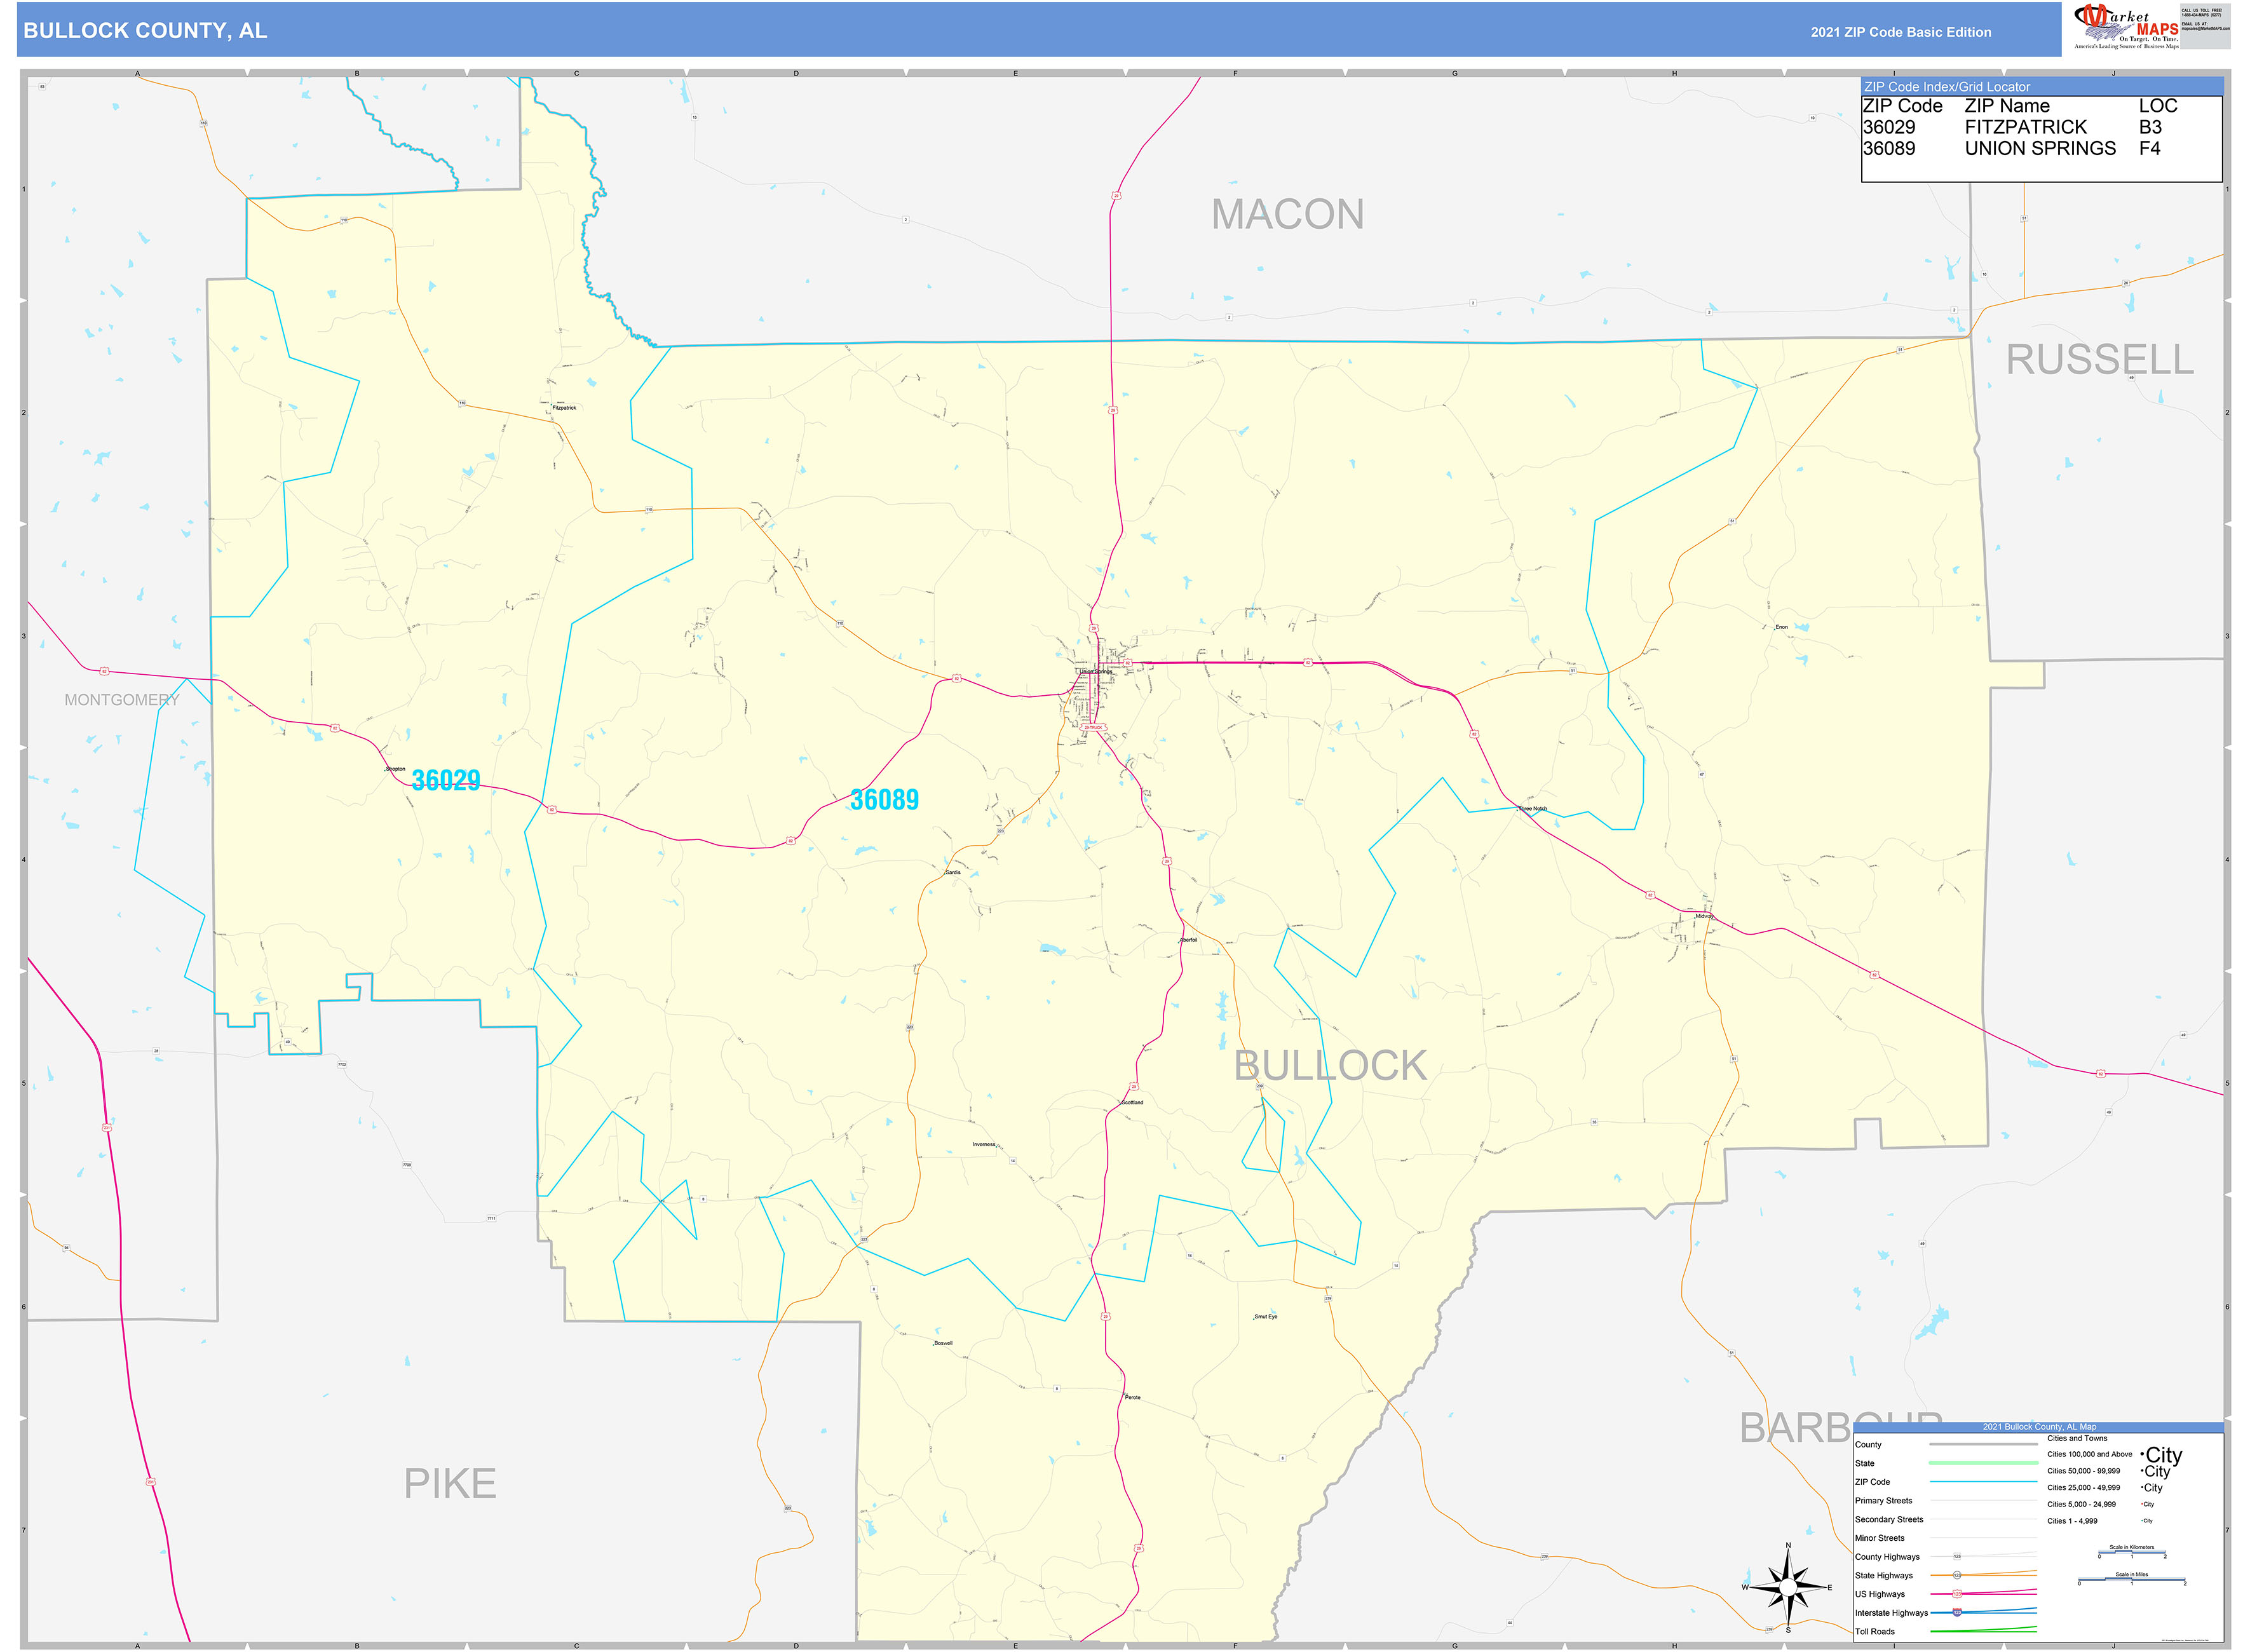Click "Cities 50,000 - 99,999" legend entry
The height and width of the screenshot is (1652, 2250).
click(x=2083, y=1471)
